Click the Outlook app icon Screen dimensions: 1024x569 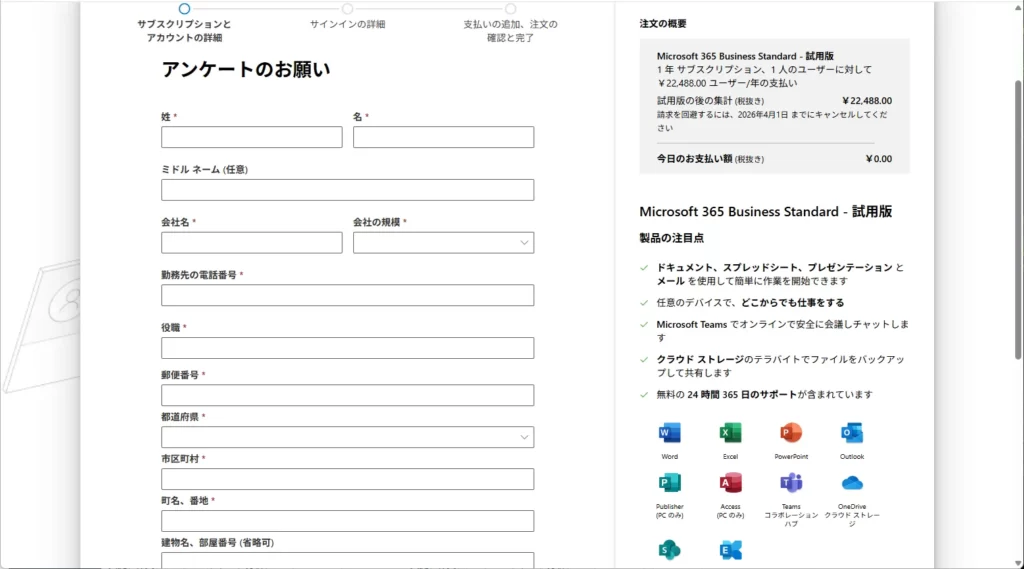[x=852, y=432]
